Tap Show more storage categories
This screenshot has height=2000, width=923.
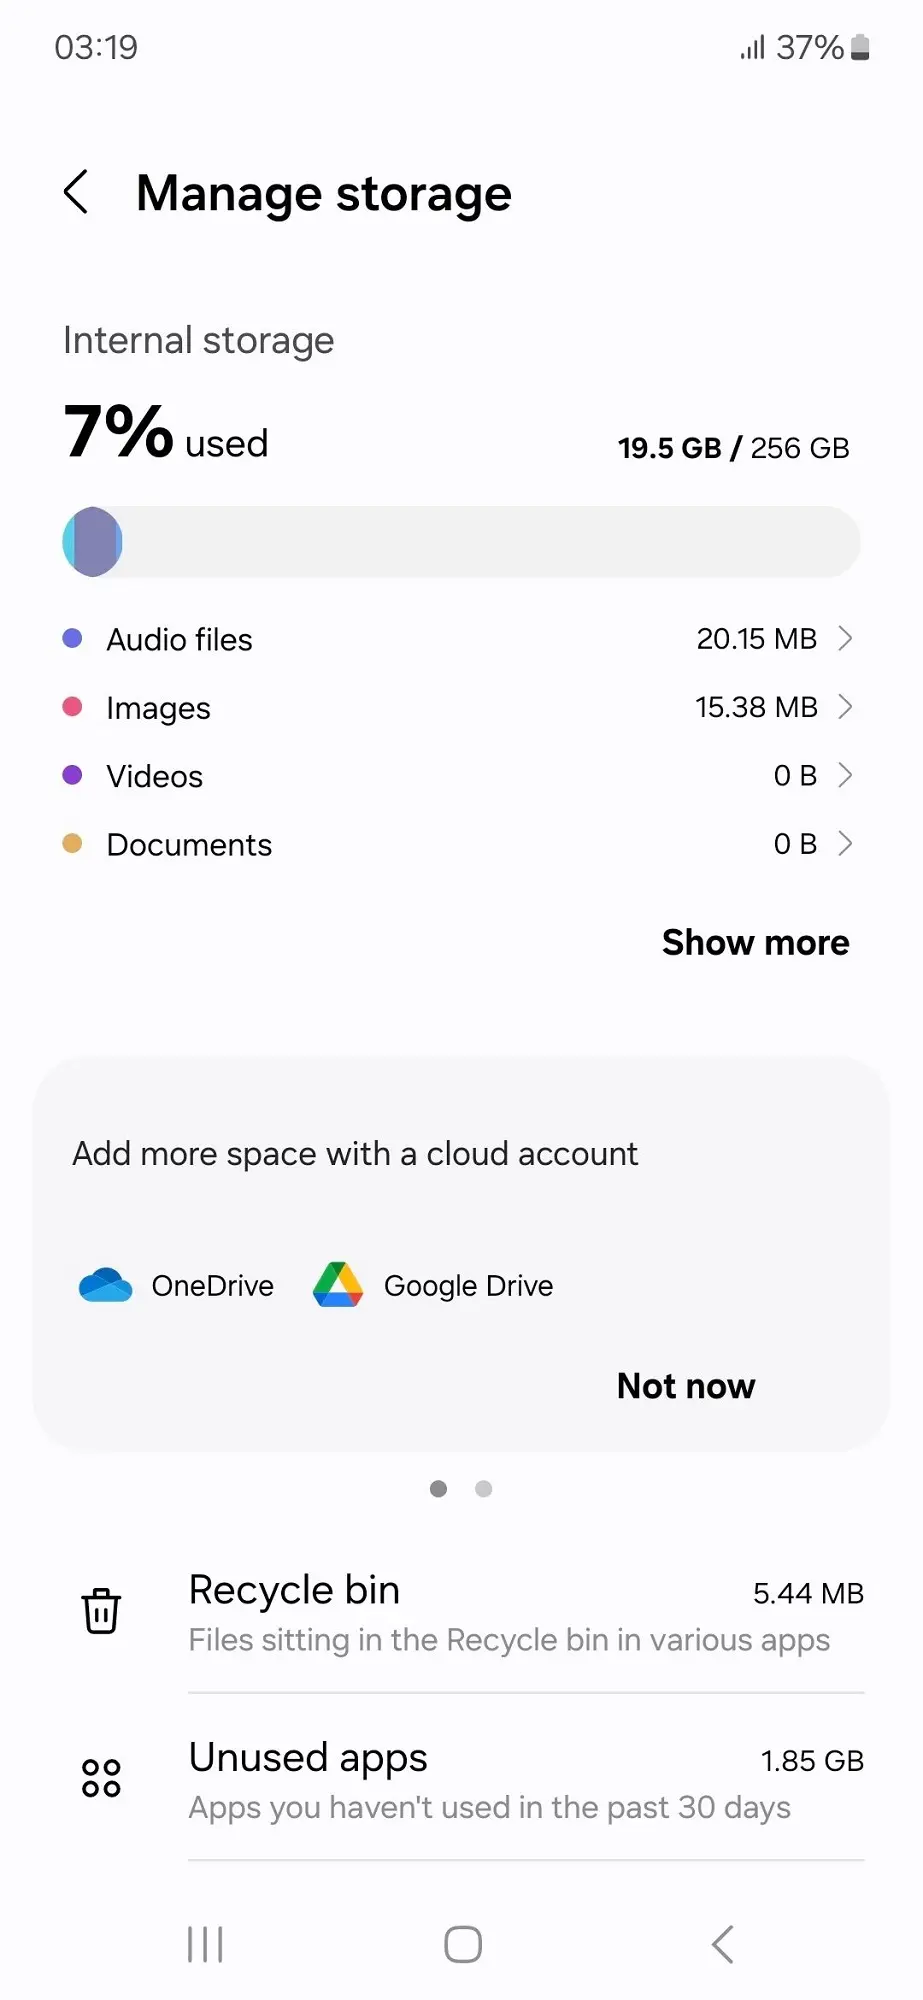[x=755, y=942]
